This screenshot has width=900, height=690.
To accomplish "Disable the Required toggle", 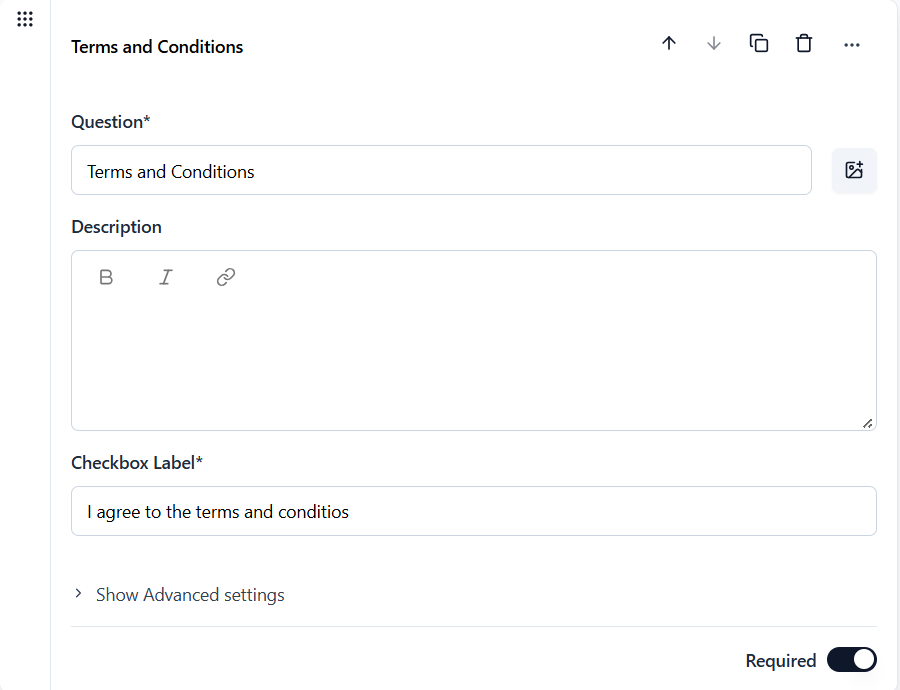I will pyautogui.click(x=851, y=660).
